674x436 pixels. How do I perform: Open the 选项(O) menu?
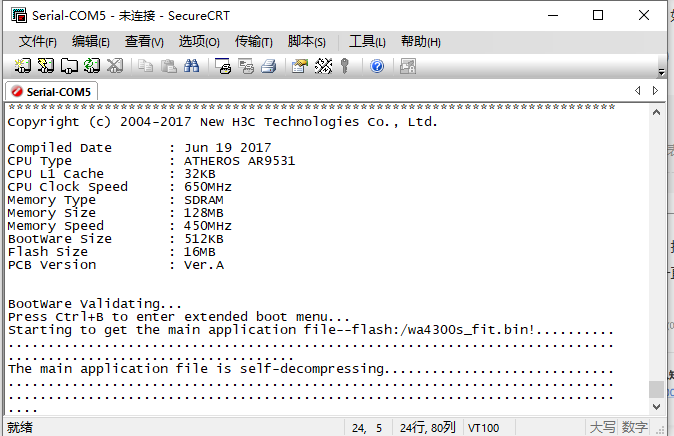199,42
